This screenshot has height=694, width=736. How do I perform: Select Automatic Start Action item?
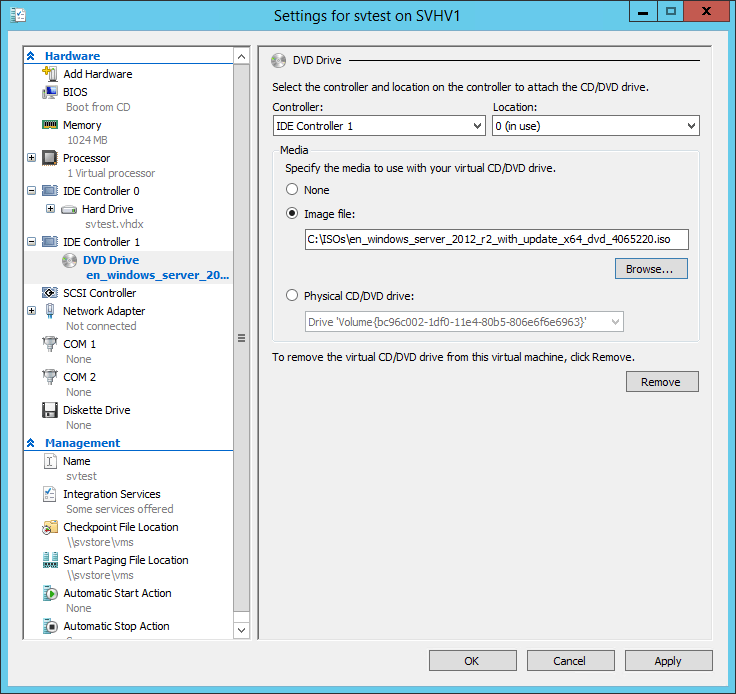[117, 593]
